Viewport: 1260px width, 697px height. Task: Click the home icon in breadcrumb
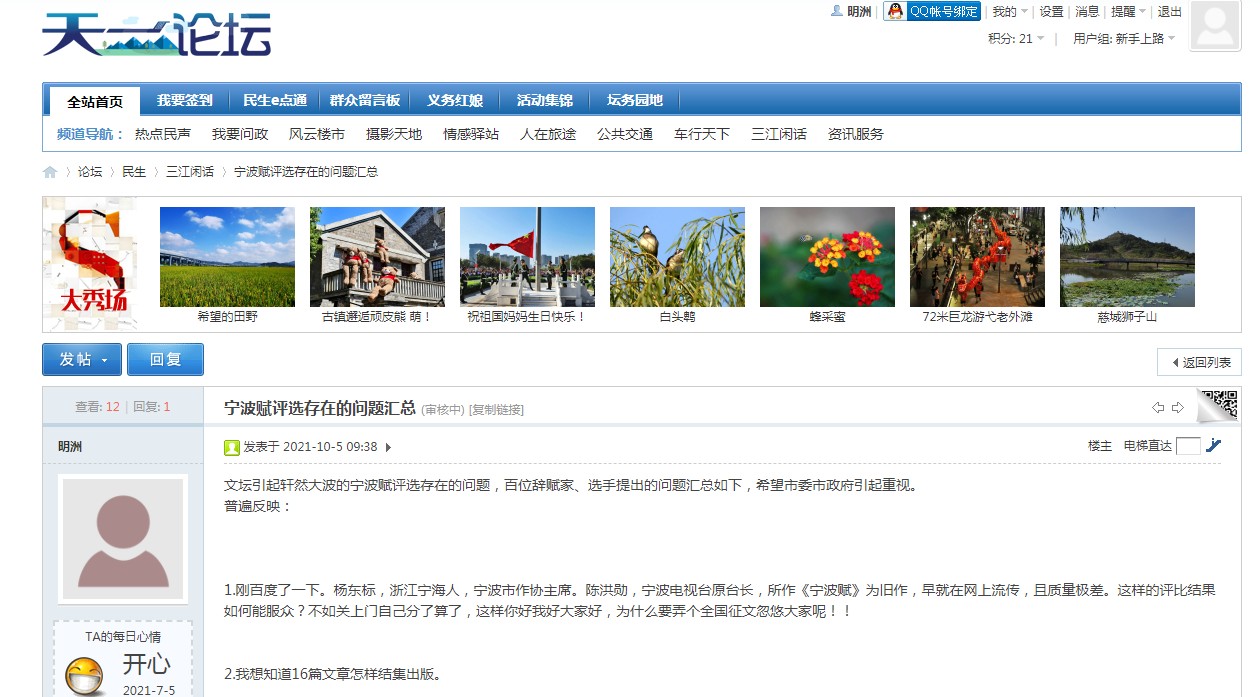50,172
